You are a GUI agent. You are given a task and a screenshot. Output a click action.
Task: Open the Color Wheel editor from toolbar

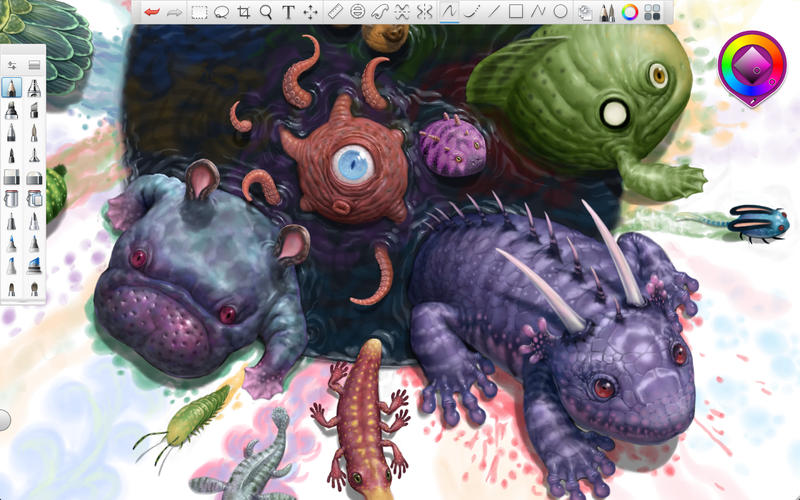(630, 12)
